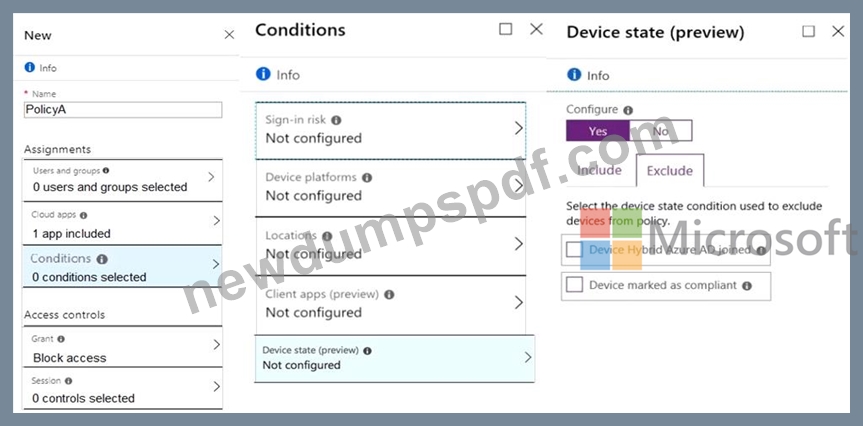Click the info icon beside Device platforms

367,178
